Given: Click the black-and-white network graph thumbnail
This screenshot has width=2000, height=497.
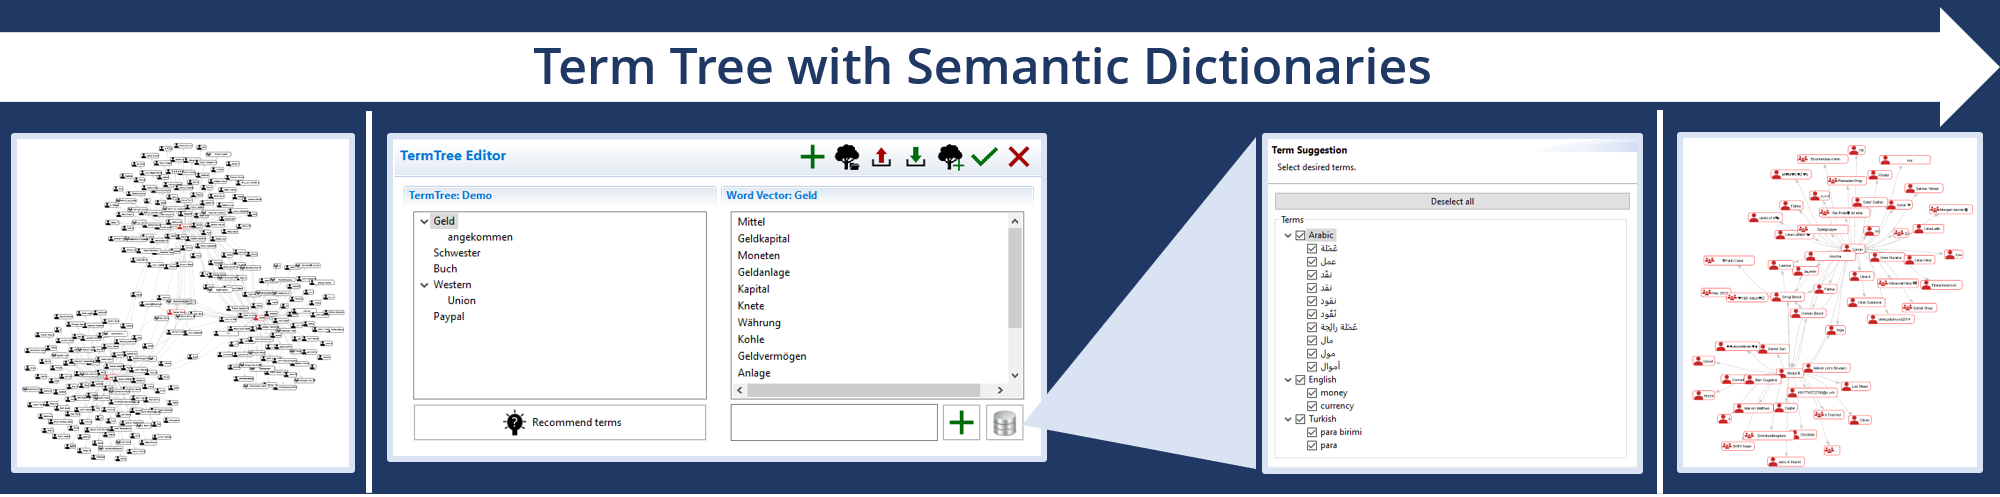Looking at the screenshot, I should (183, 303).
